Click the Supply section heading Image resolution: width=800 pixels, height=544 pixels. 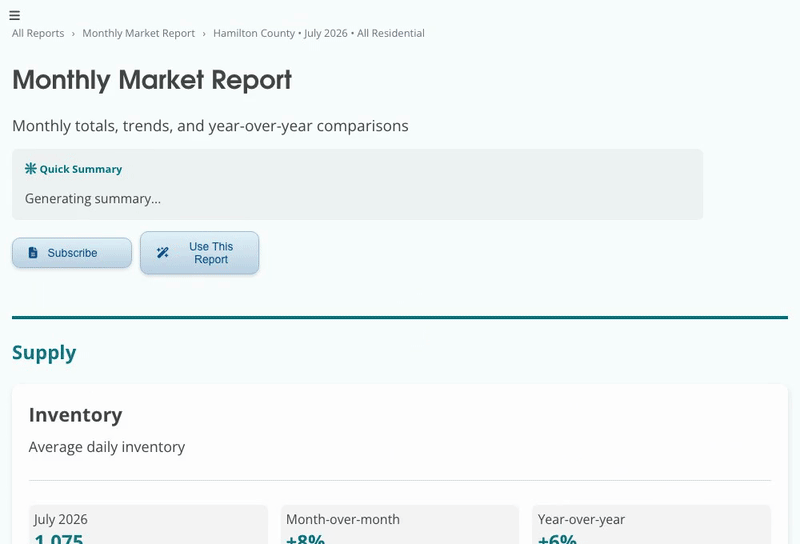(x=44, y=353)
